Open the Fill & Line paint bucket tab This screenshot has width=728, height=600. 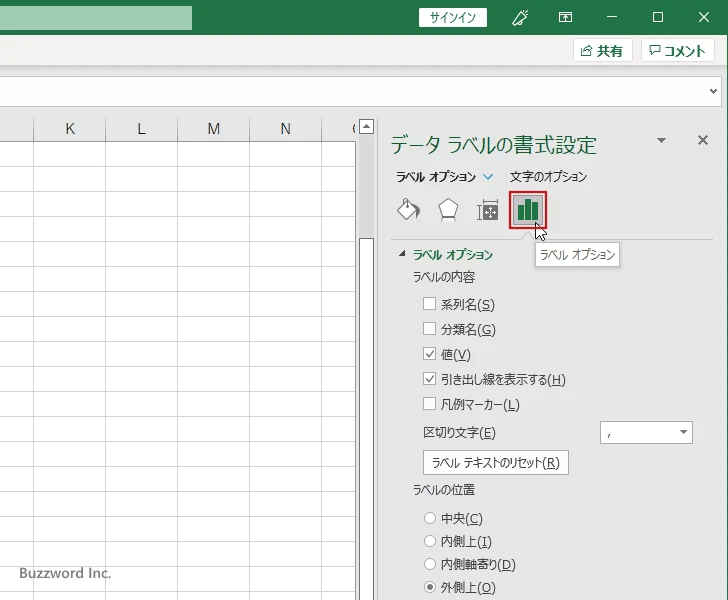409,210
